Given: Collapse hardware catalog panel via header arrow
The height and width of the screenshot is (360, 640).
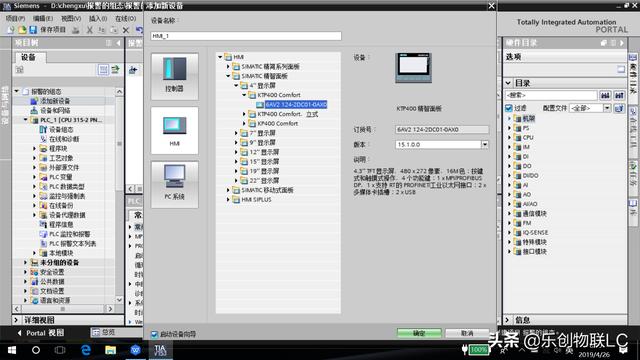Looking at the screenshot, I should pyautogui.click(x=622, y=43).
